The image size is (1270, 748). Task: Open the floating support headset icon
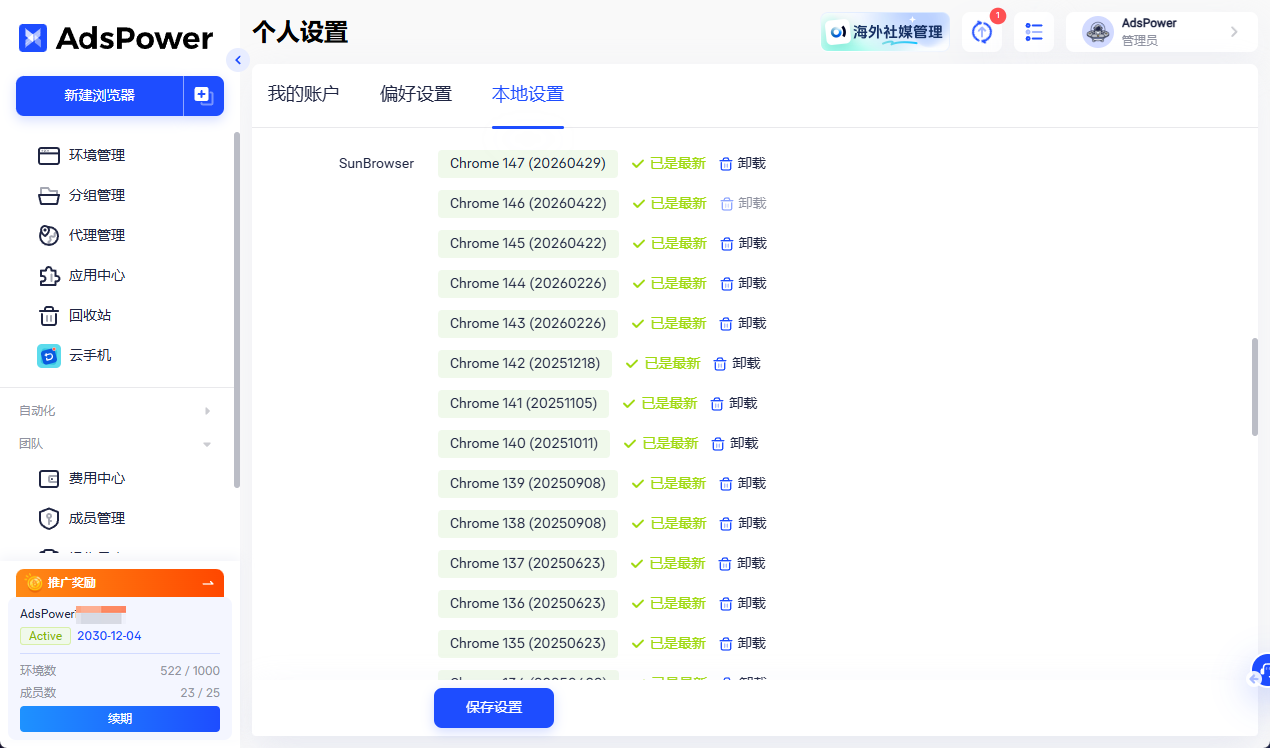tap(1261, 671)
